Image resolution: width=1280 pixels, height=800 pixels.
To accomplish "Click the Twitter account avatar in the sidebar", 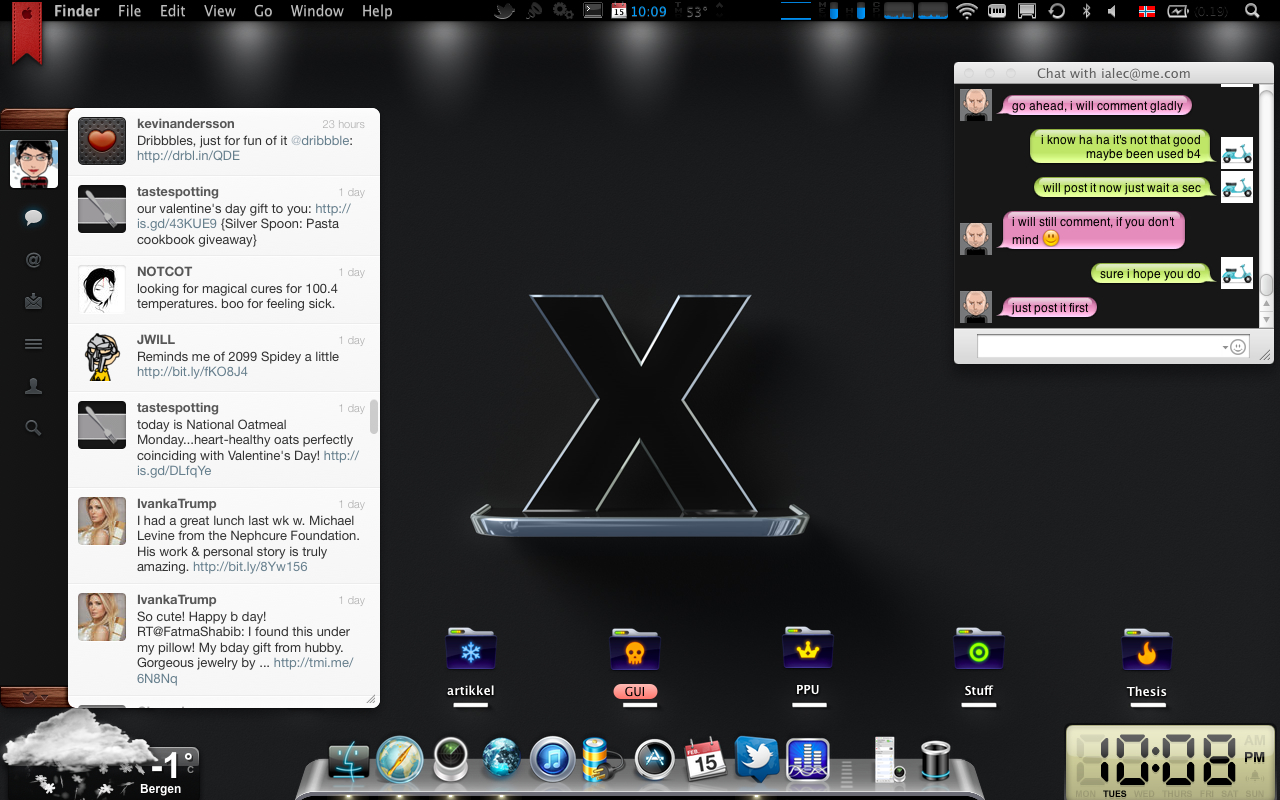I will [34, 164].
